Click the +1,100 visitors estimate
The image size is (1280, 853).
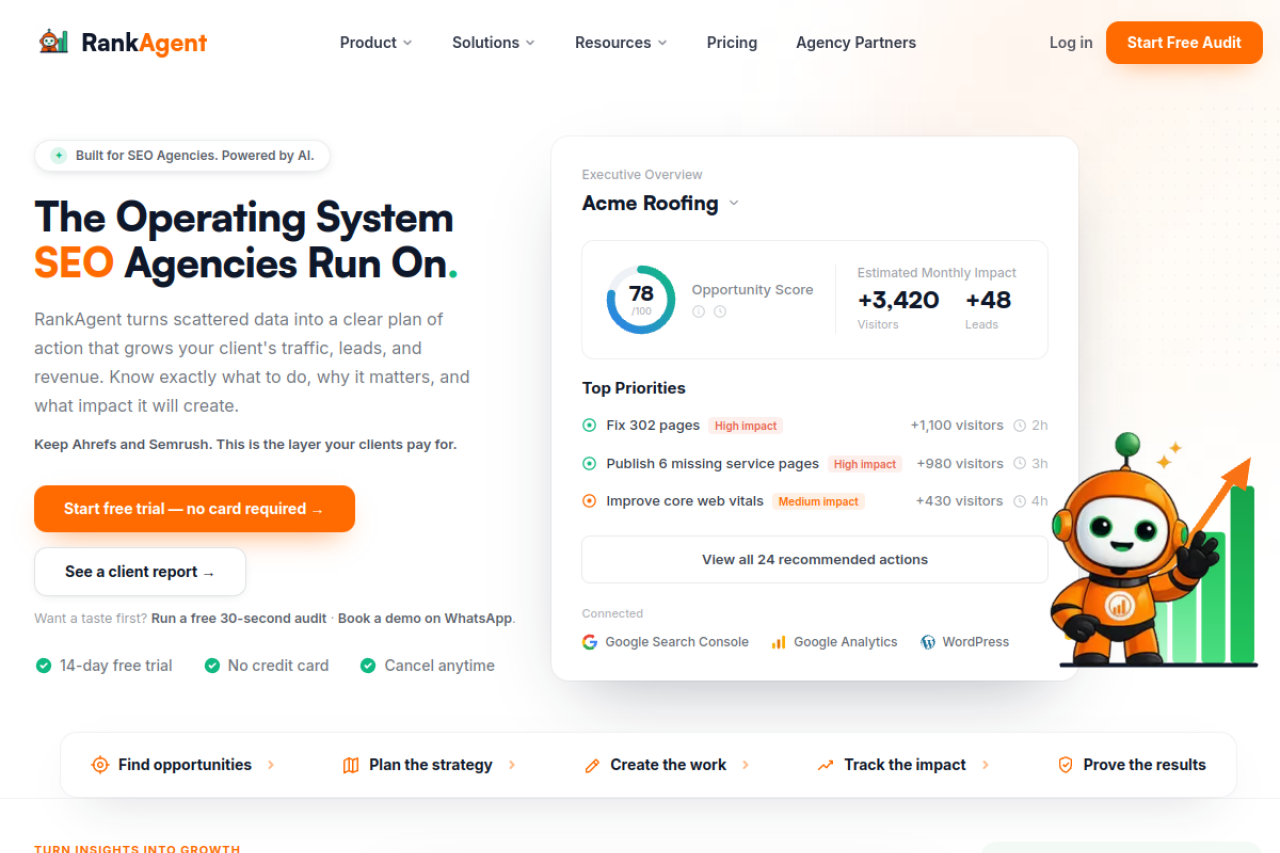[x=957, y=425]
